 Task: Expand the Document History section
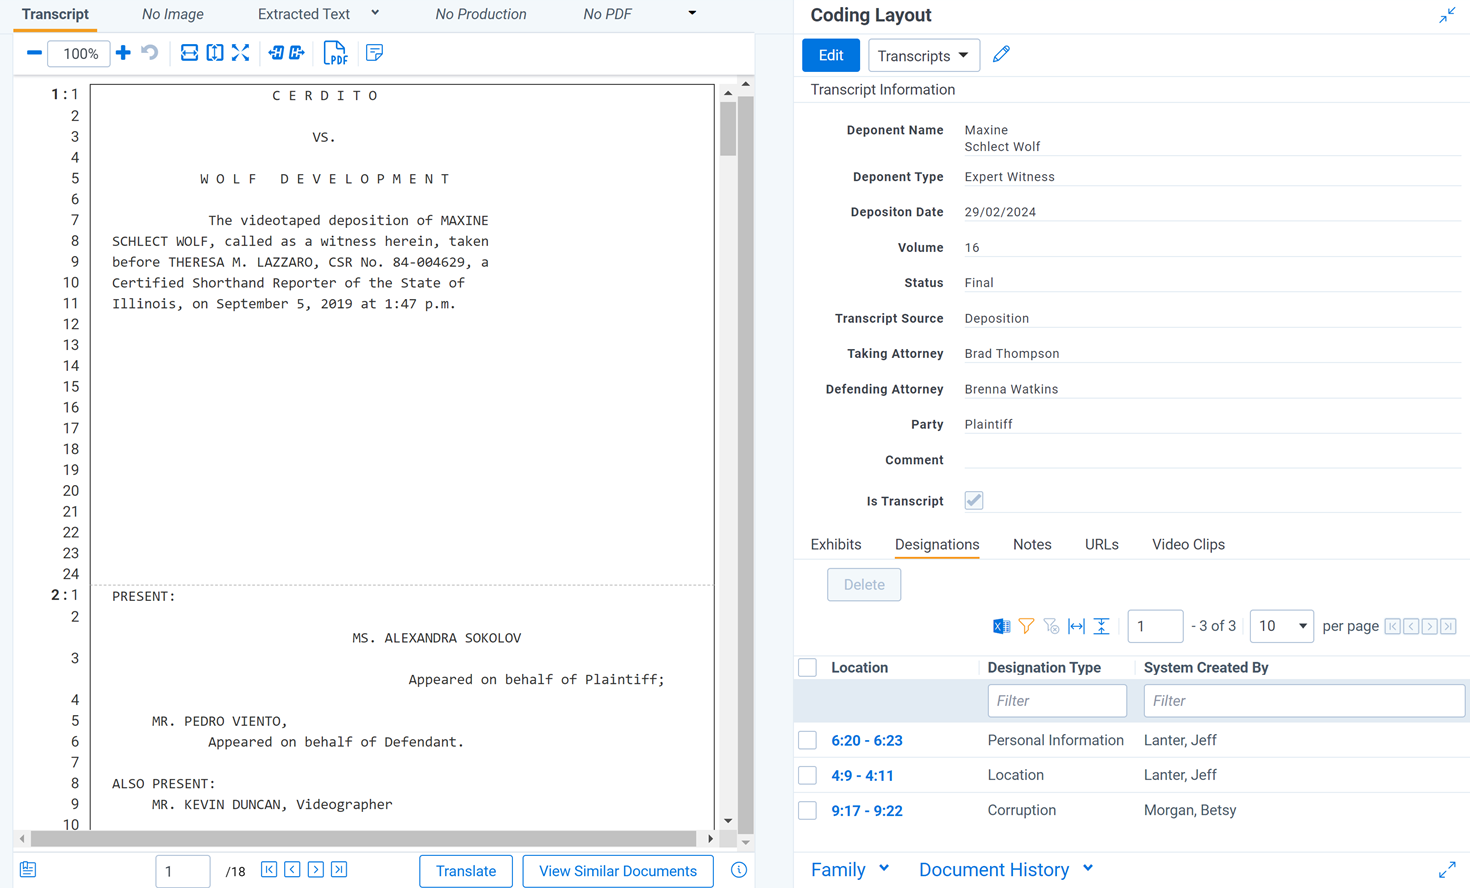point(1006,869)
